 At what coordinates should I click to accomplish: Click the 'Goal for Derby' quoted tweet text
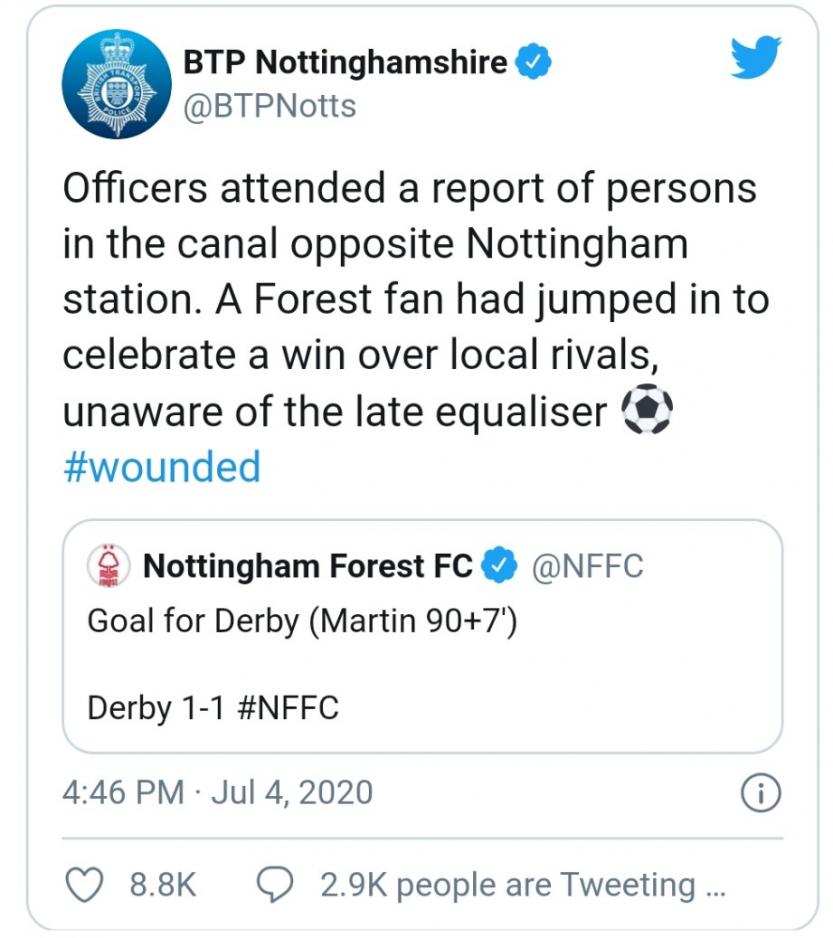pos(301,621)
